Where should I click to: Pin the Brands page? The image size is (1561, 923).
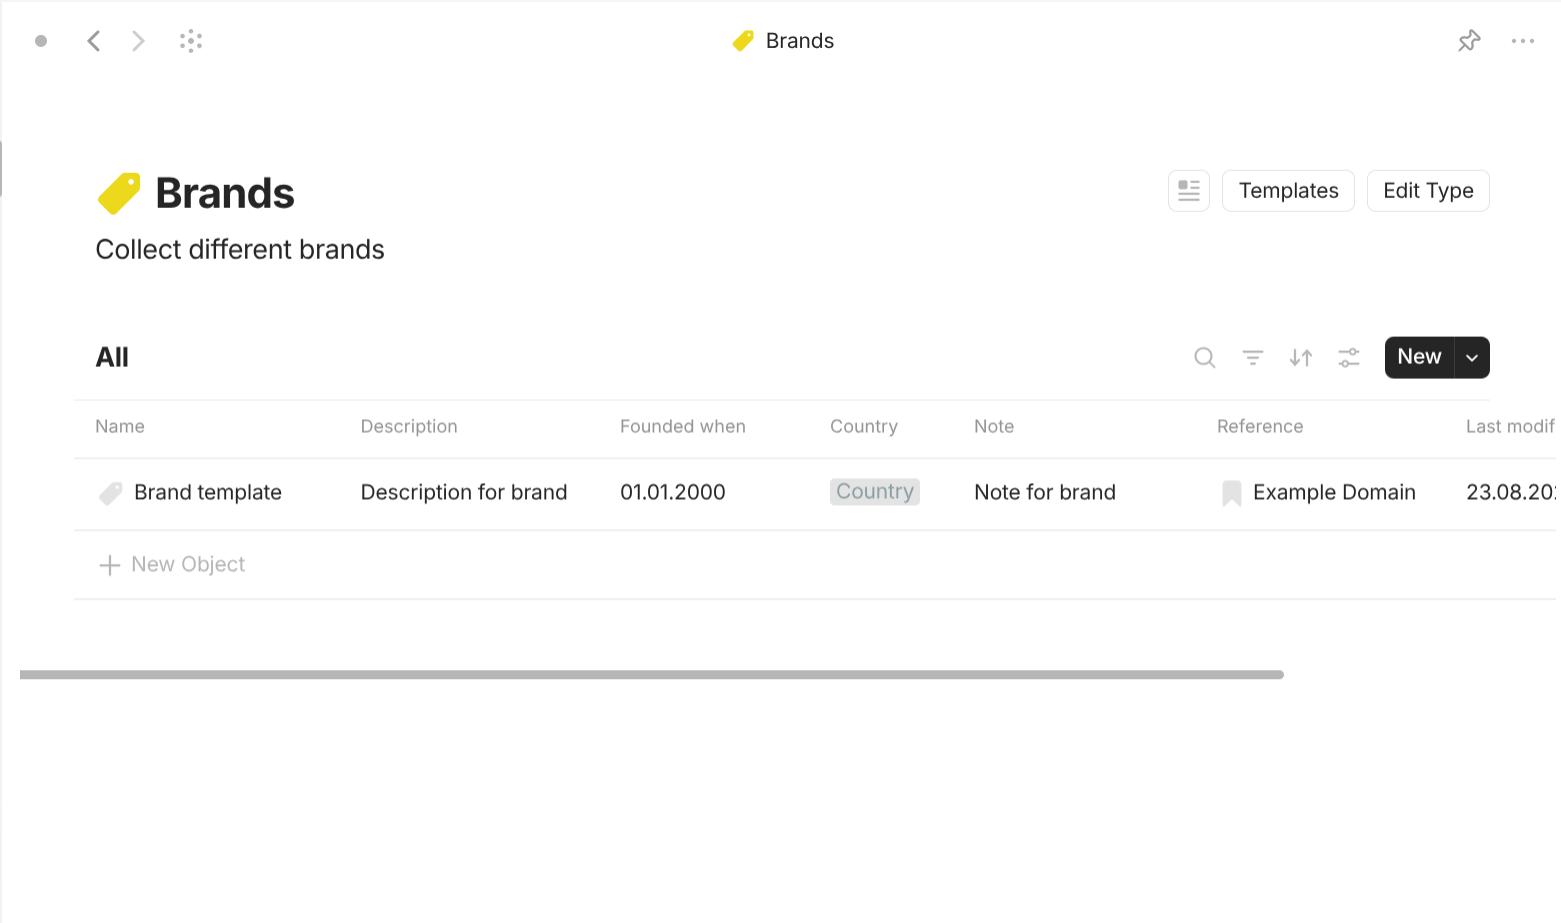1469,40
